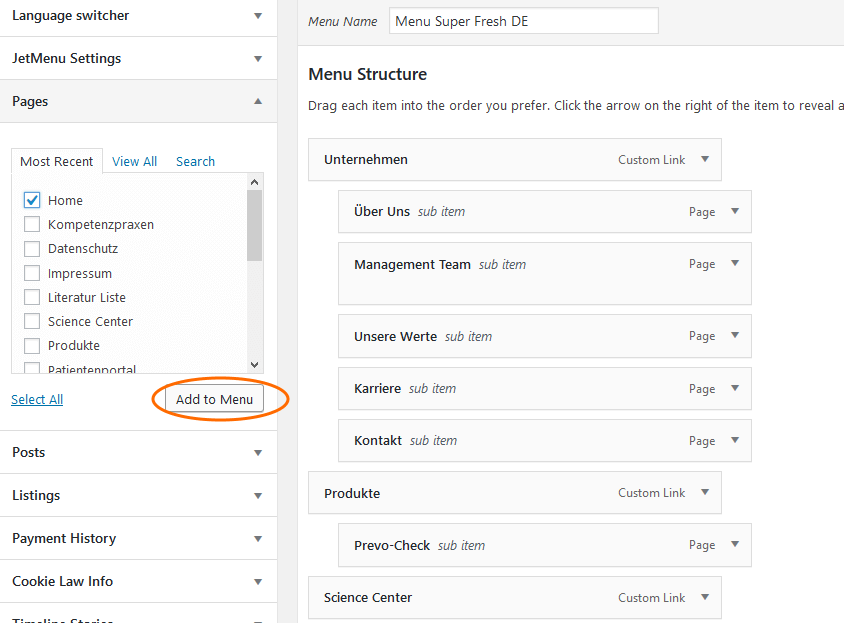Image resolution: width=844 pixels, height=623 pixels.
Task: Expand the Cookie Law Info panel
Action: (x=258, y=582)
